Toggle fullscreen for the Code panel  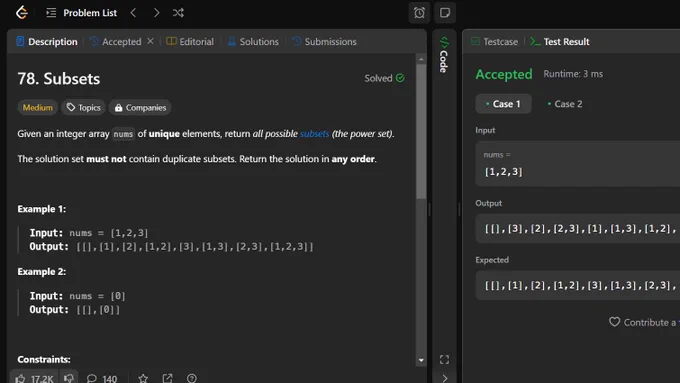click(444, 360)
